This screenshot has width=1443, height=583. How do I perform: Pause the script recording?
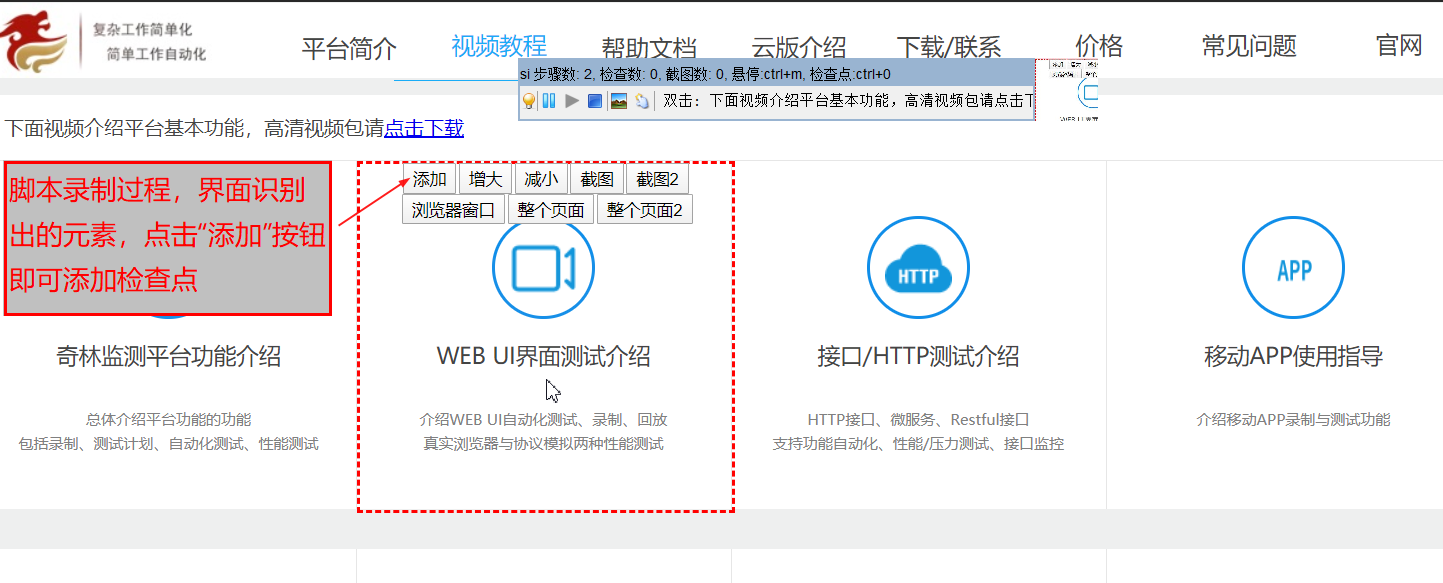(x=549, y=101)
